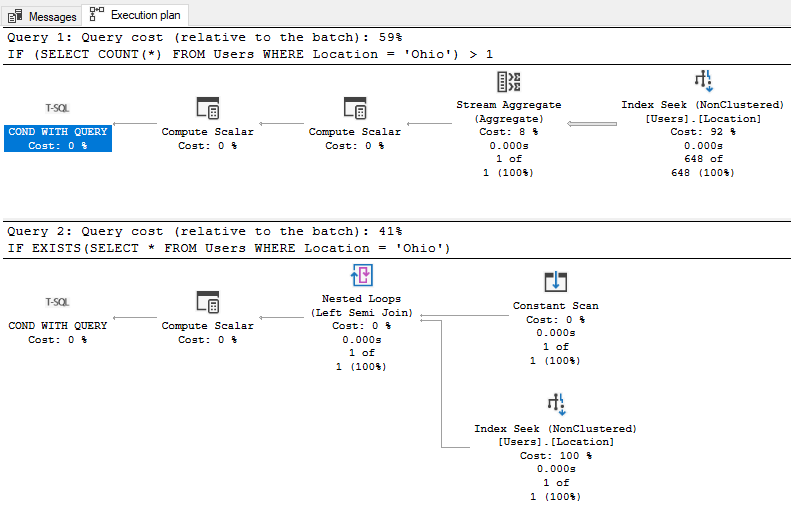791x509 pixels.
Task: Click the T-SQL icon in Query 1
Action: 57,108
